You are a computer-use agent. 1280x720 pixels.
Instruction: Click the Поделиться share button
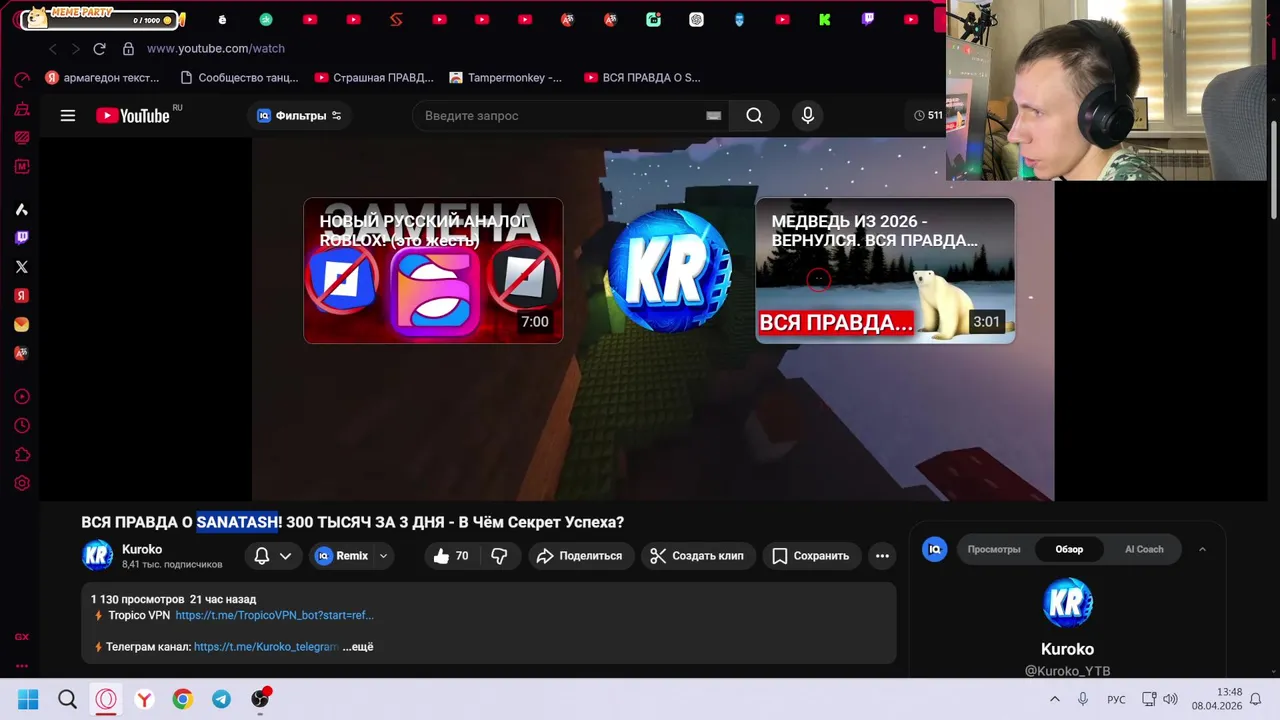[x=580, y=556]
